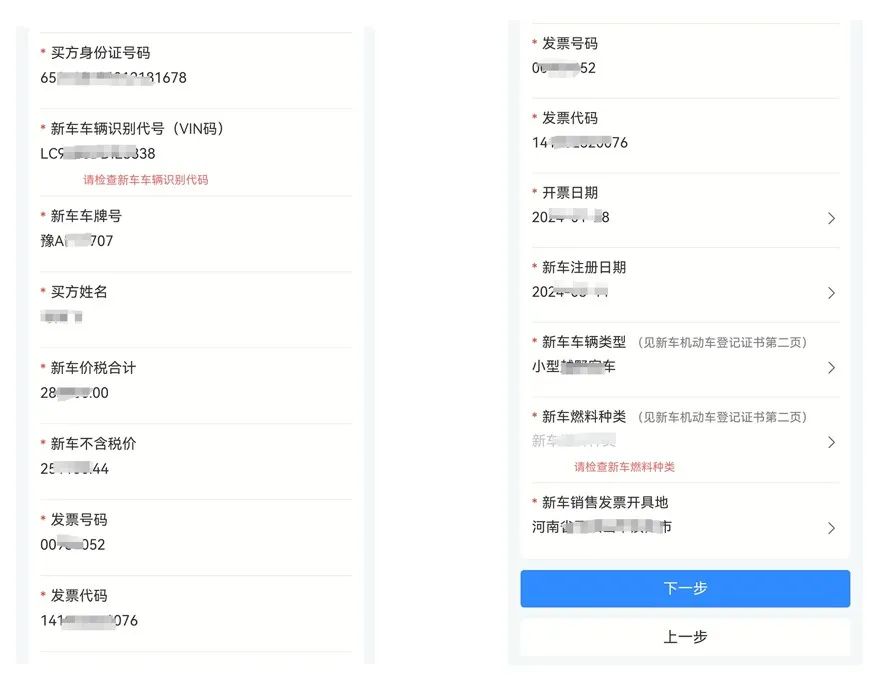882x692 pixels.
Task: Expand the 新车车辆类型 selector chevron
Action: click(831, 367)
